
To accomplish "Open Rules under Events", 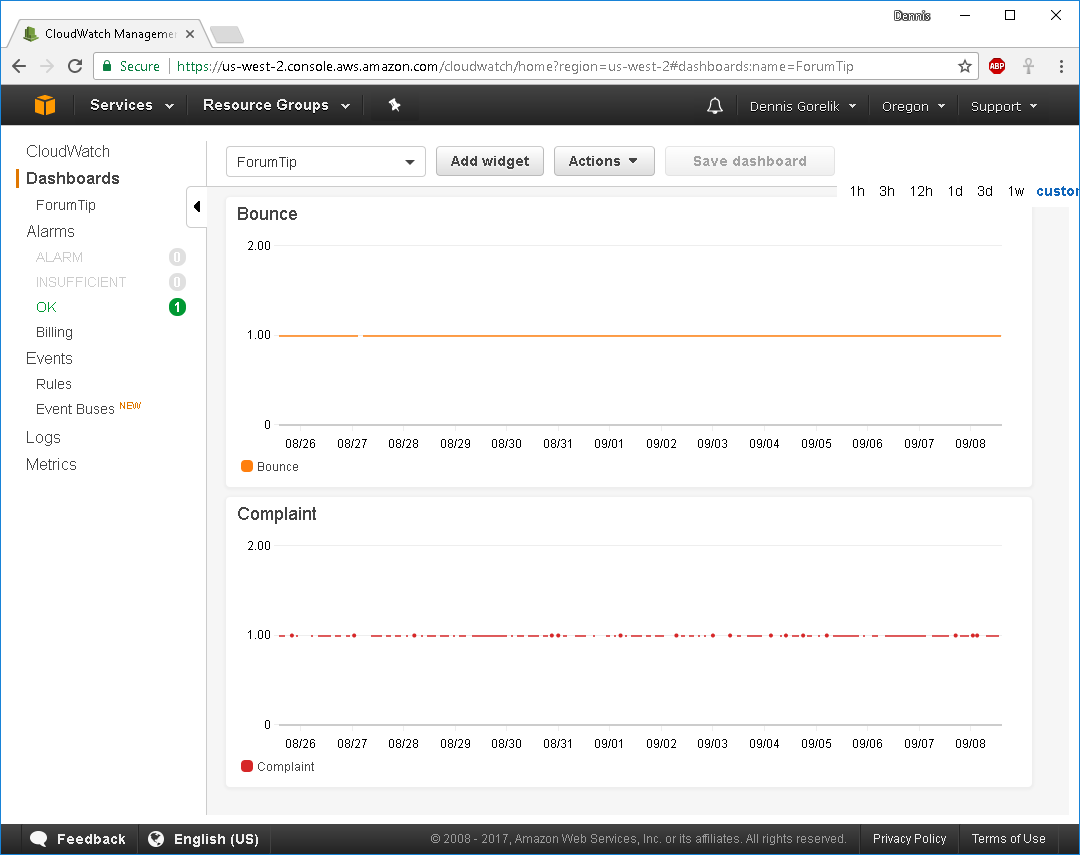I will (53, 384).
